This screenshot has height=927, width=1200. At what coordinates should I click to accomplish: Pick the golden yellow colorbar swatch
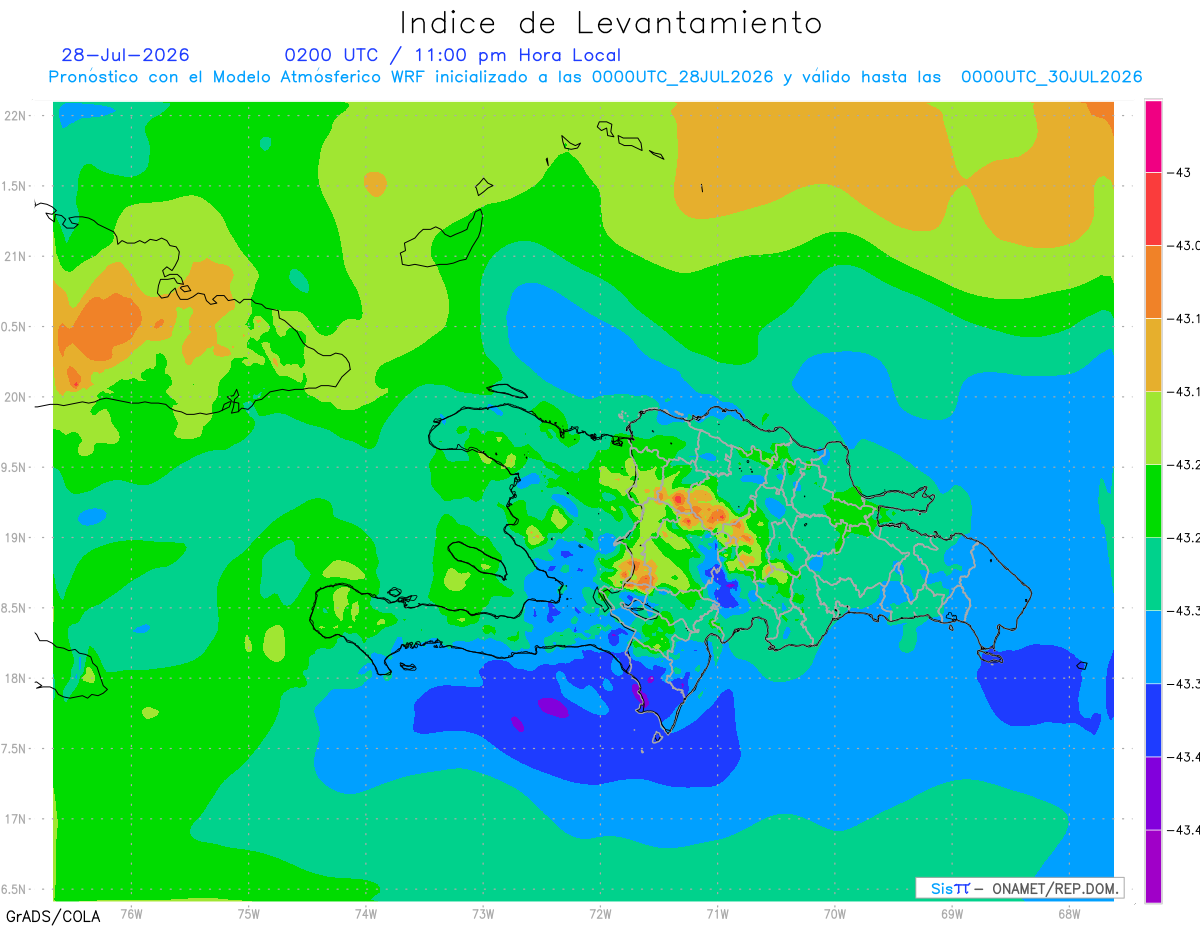1153,354
